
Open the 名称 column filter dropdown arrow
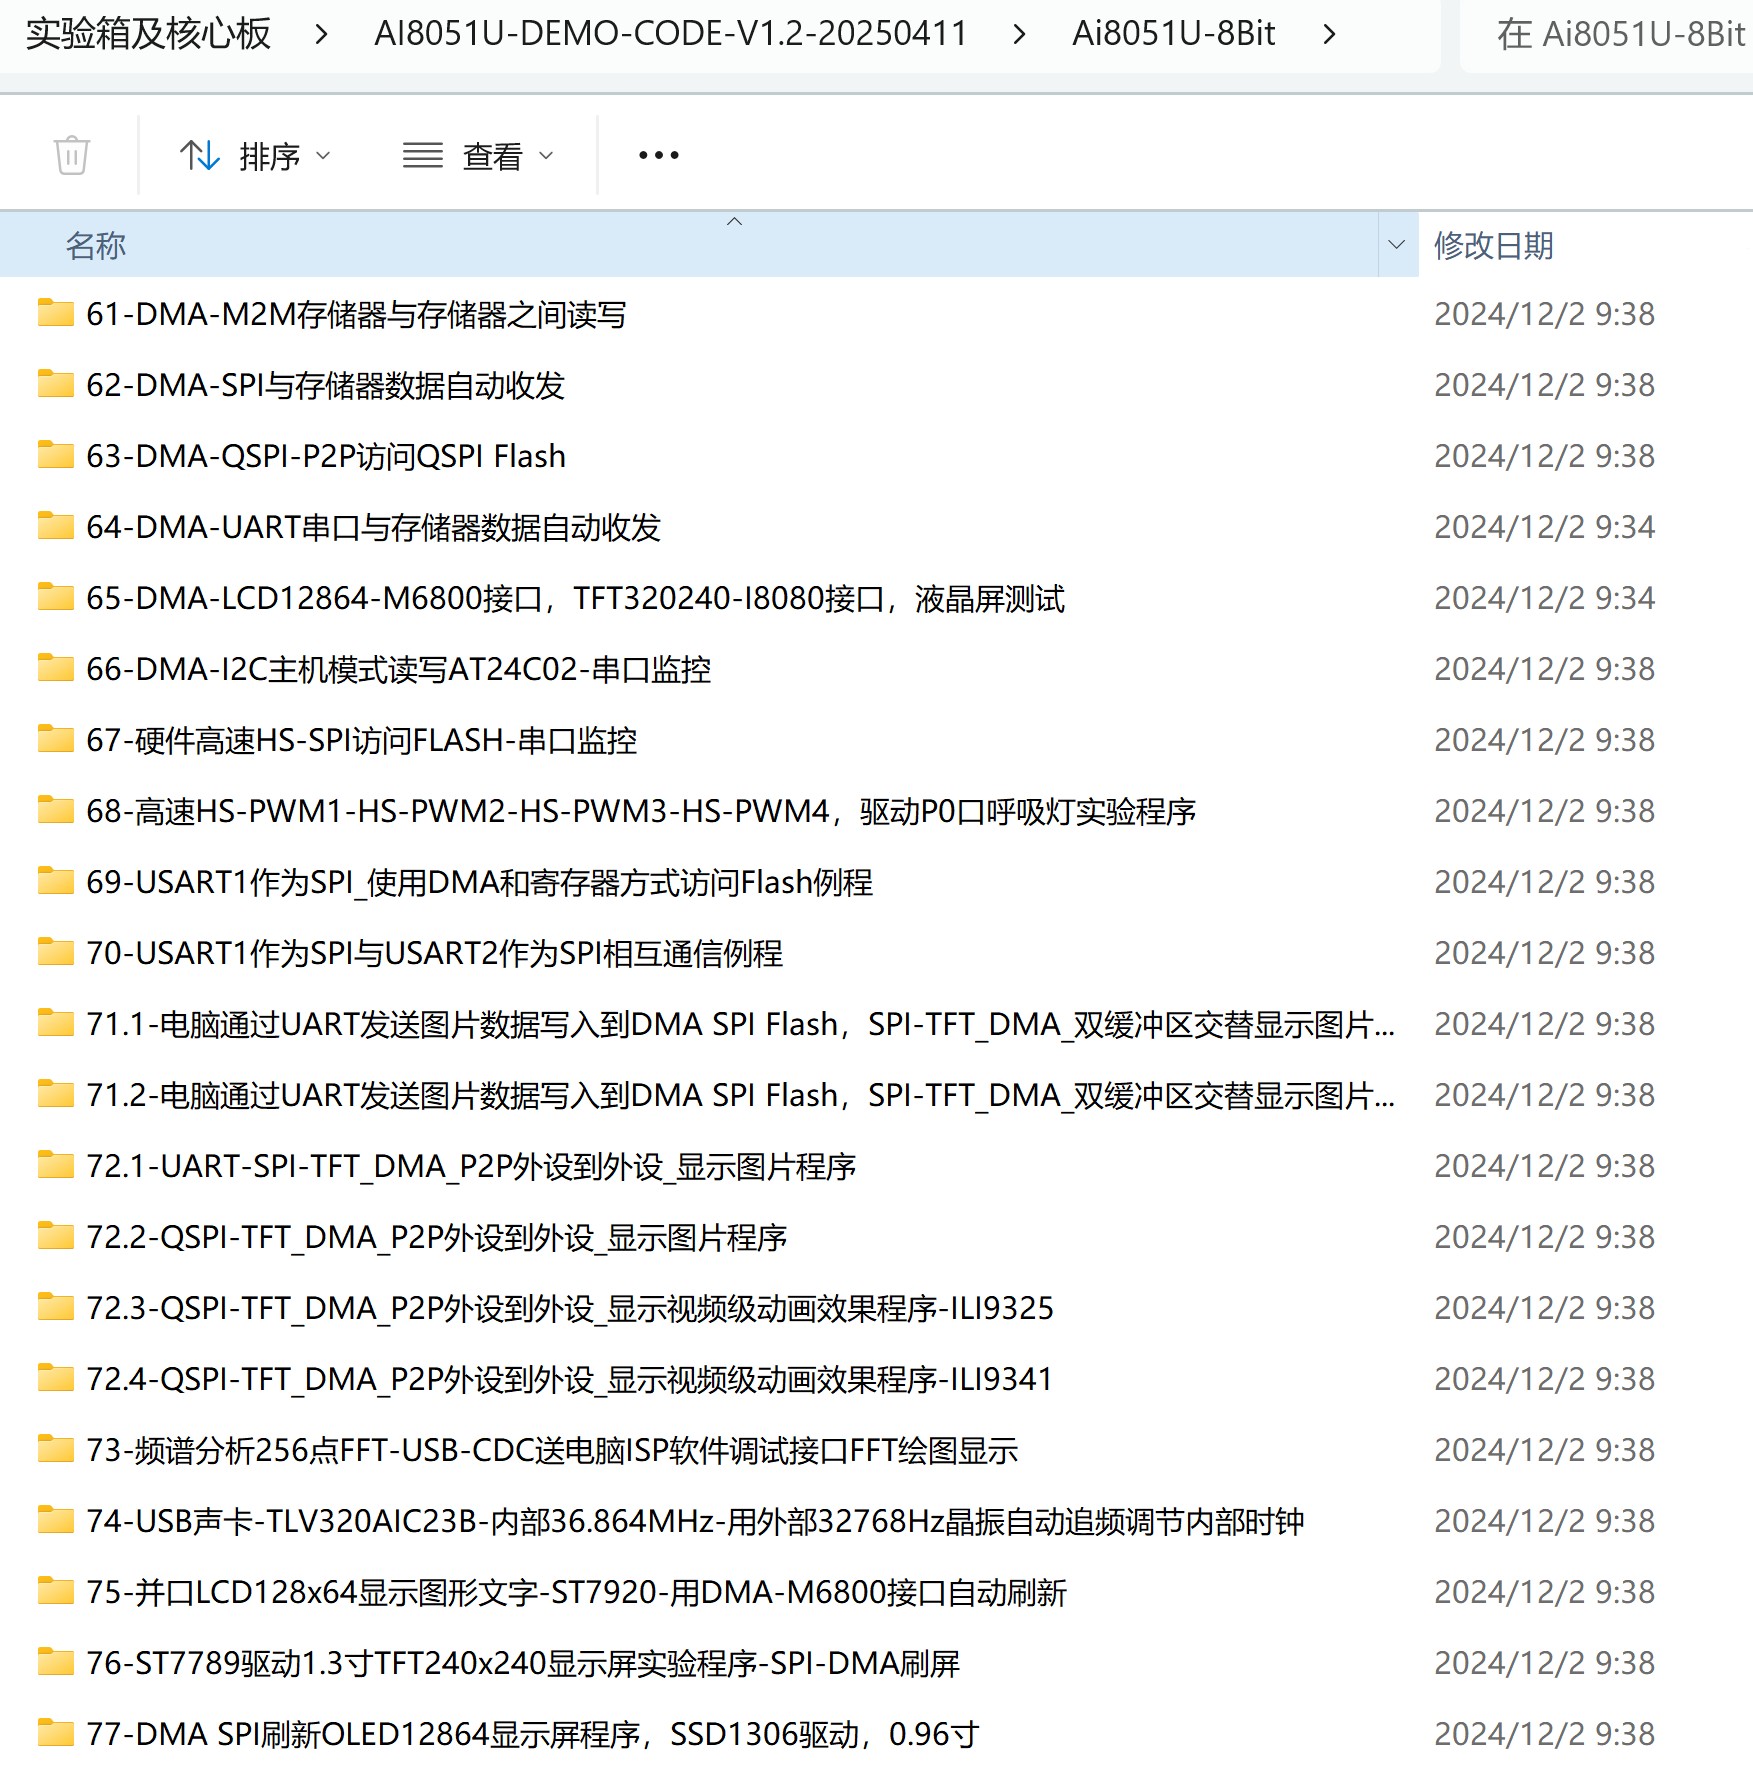coord(1397,245)
